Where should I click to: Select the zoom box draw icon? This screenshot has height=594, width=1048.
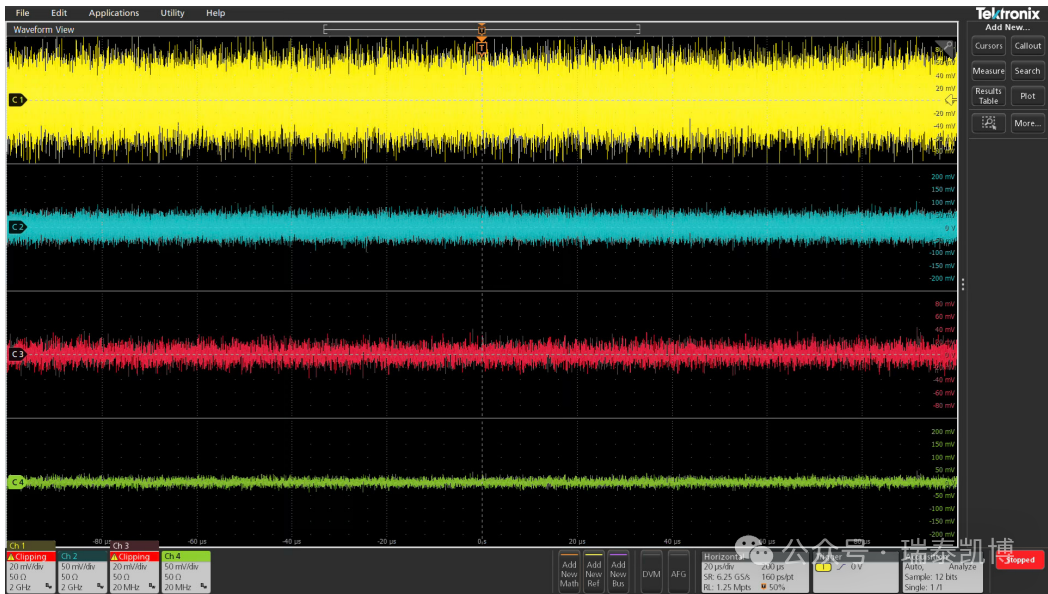click(988, 123)
